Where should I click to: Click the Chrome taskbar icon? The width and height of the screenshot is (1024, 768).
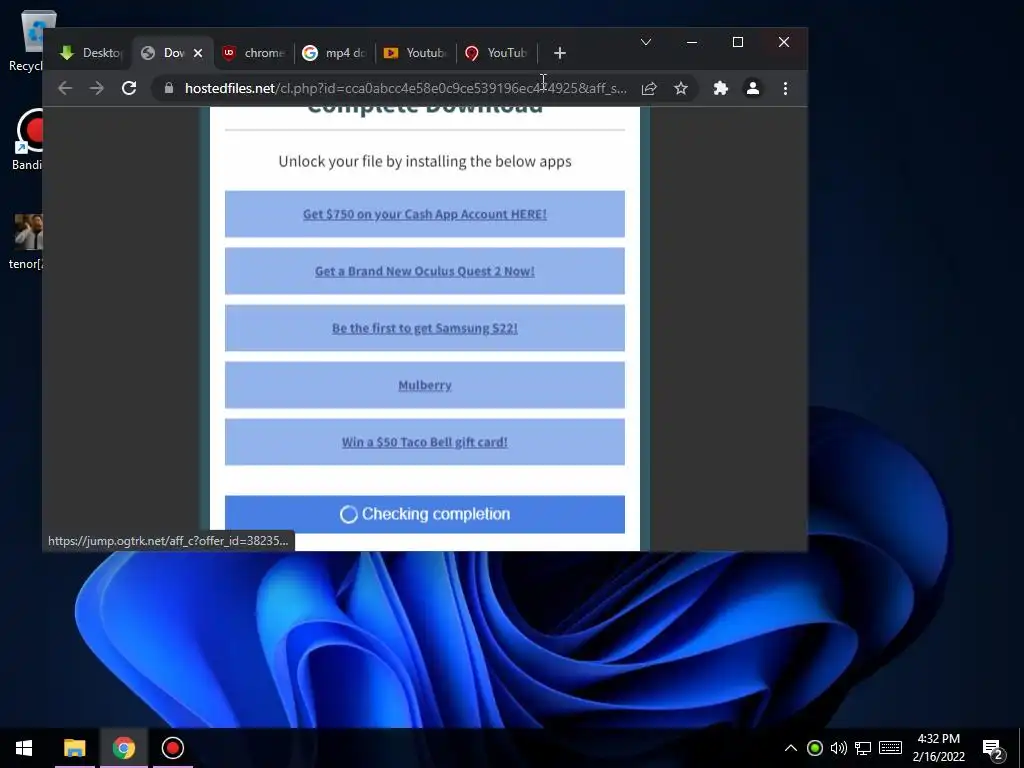pos(123,748)
